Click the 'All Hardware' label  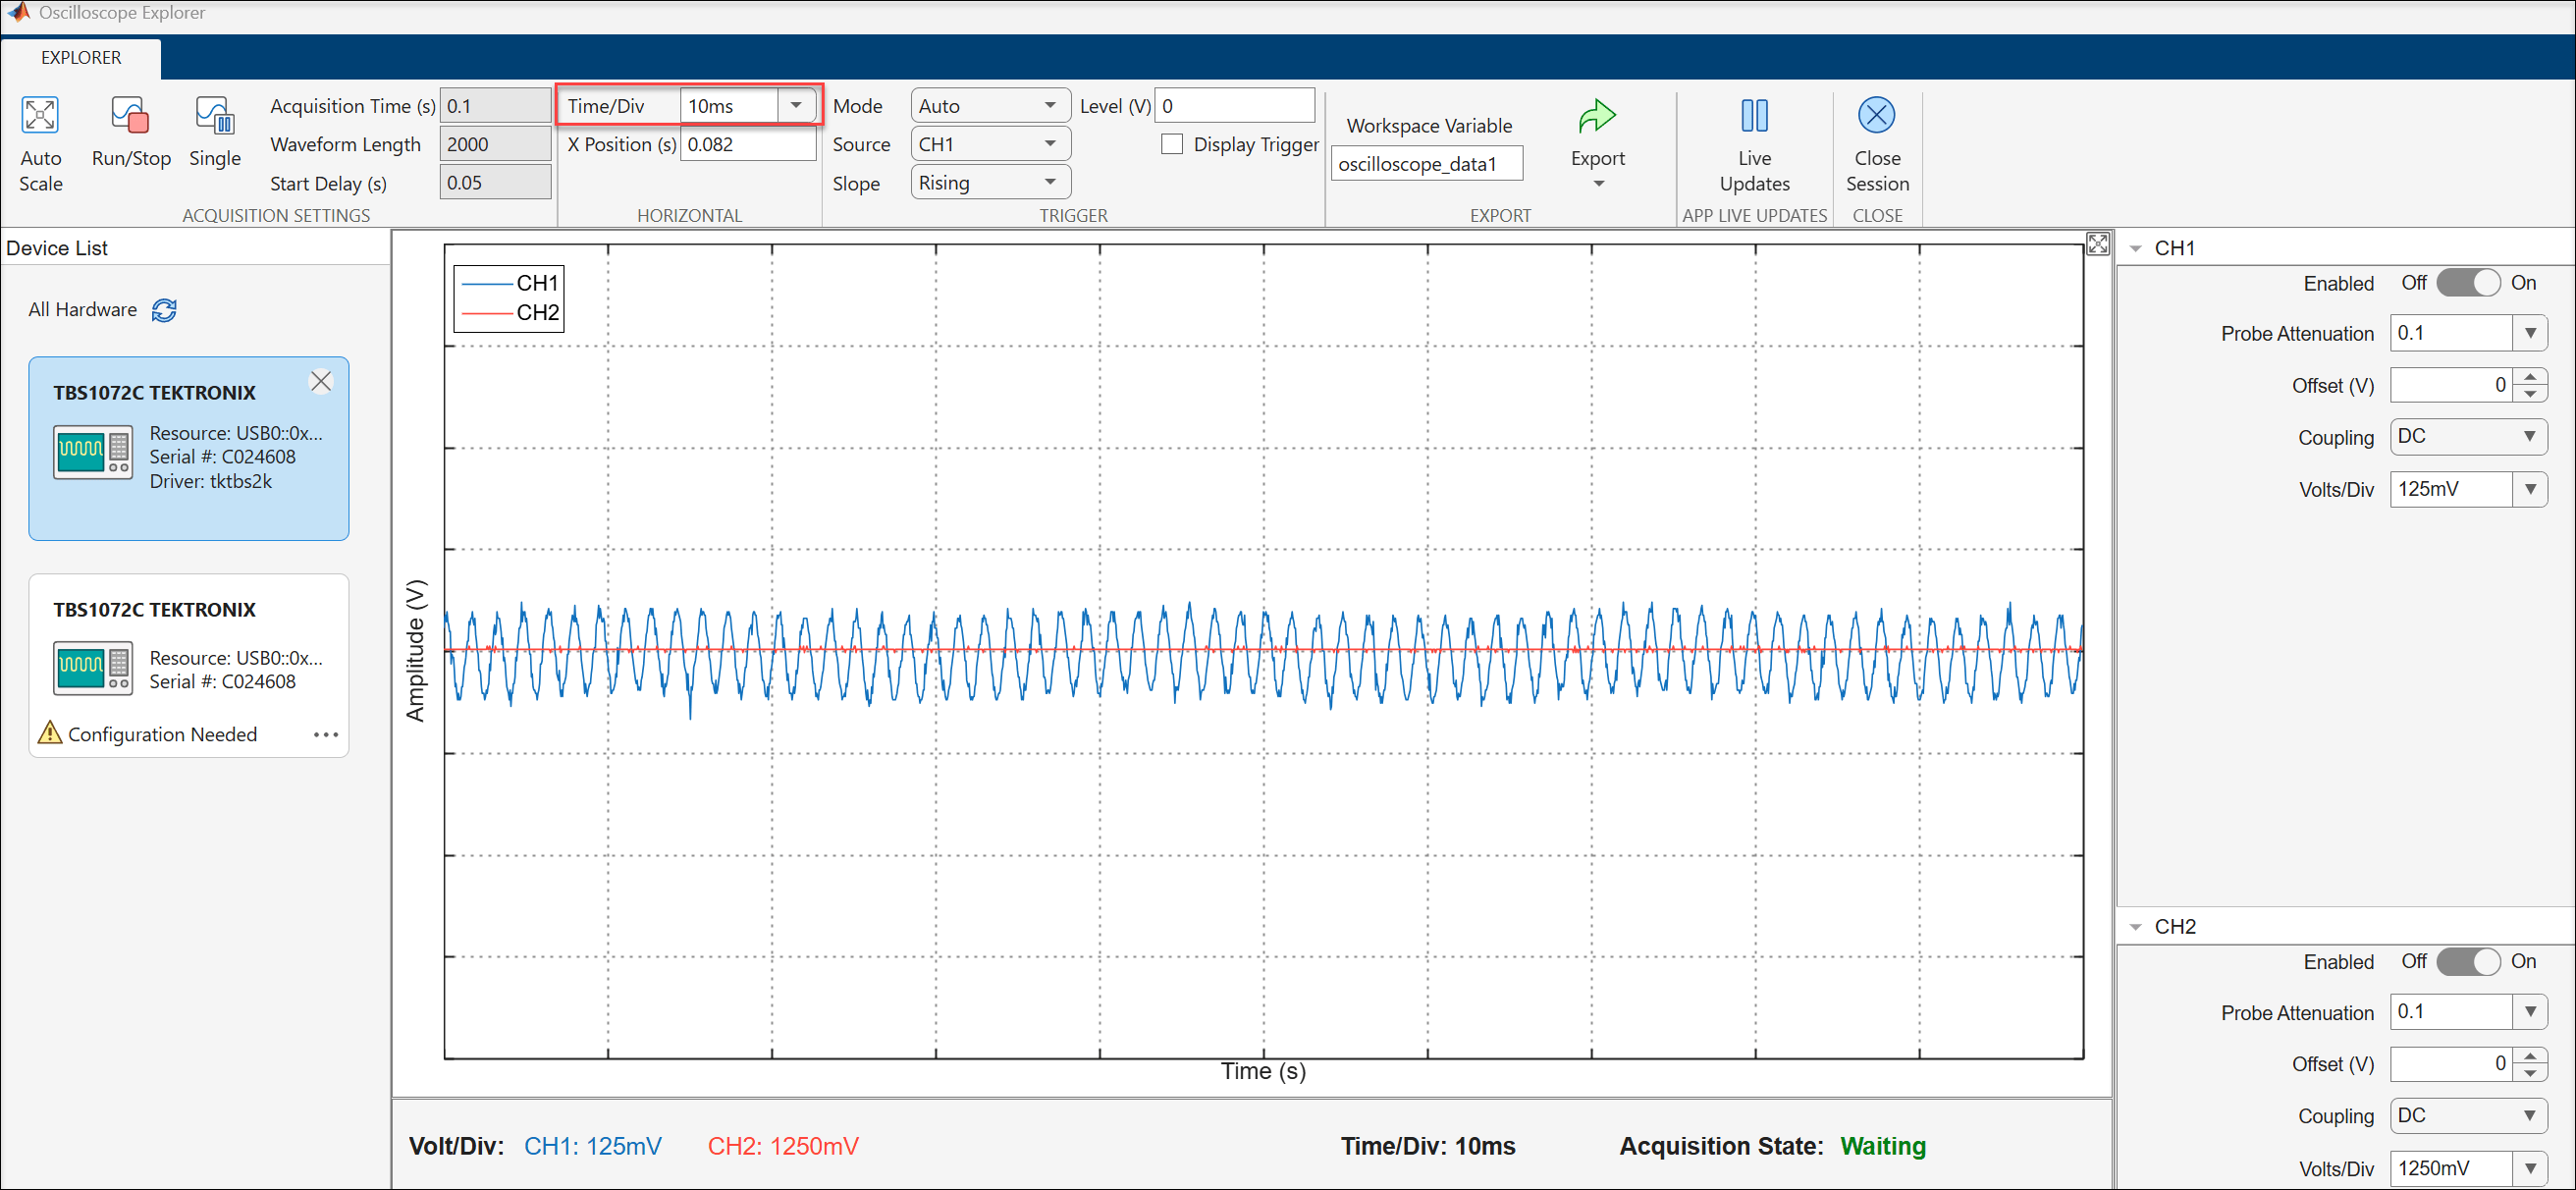pyautogui.click(x=82, y=310)
